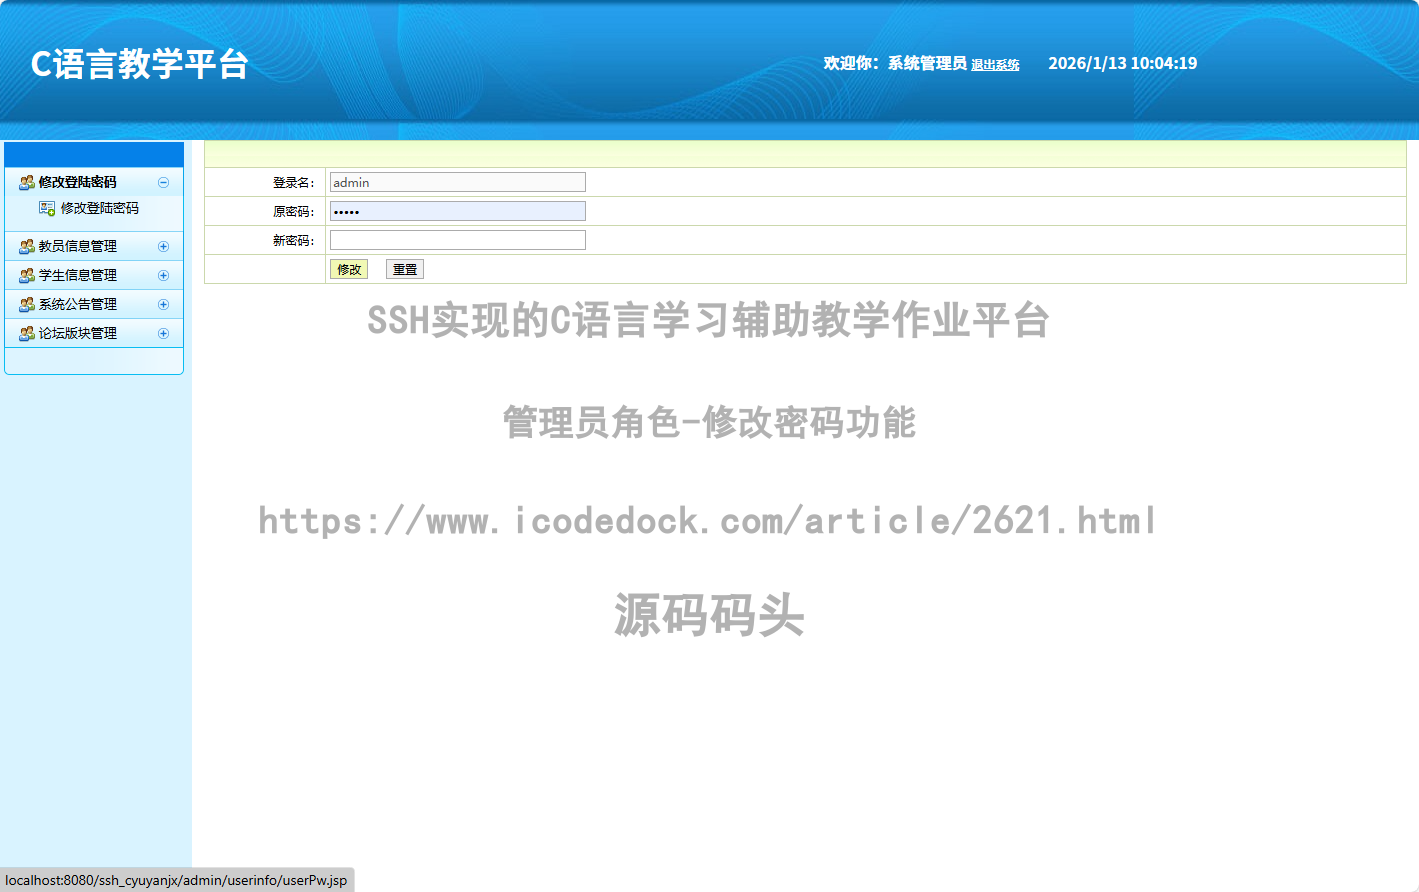Collapse the 修改登陆密码 section with the minus icon

[x=163, y=182]
